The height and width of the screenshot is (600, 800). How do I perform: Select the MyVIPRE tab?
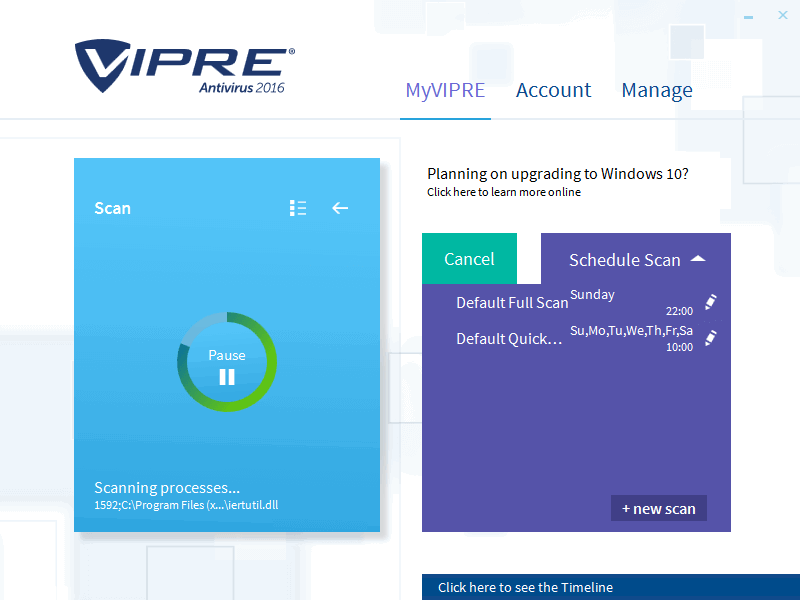(x=445, y=90)
